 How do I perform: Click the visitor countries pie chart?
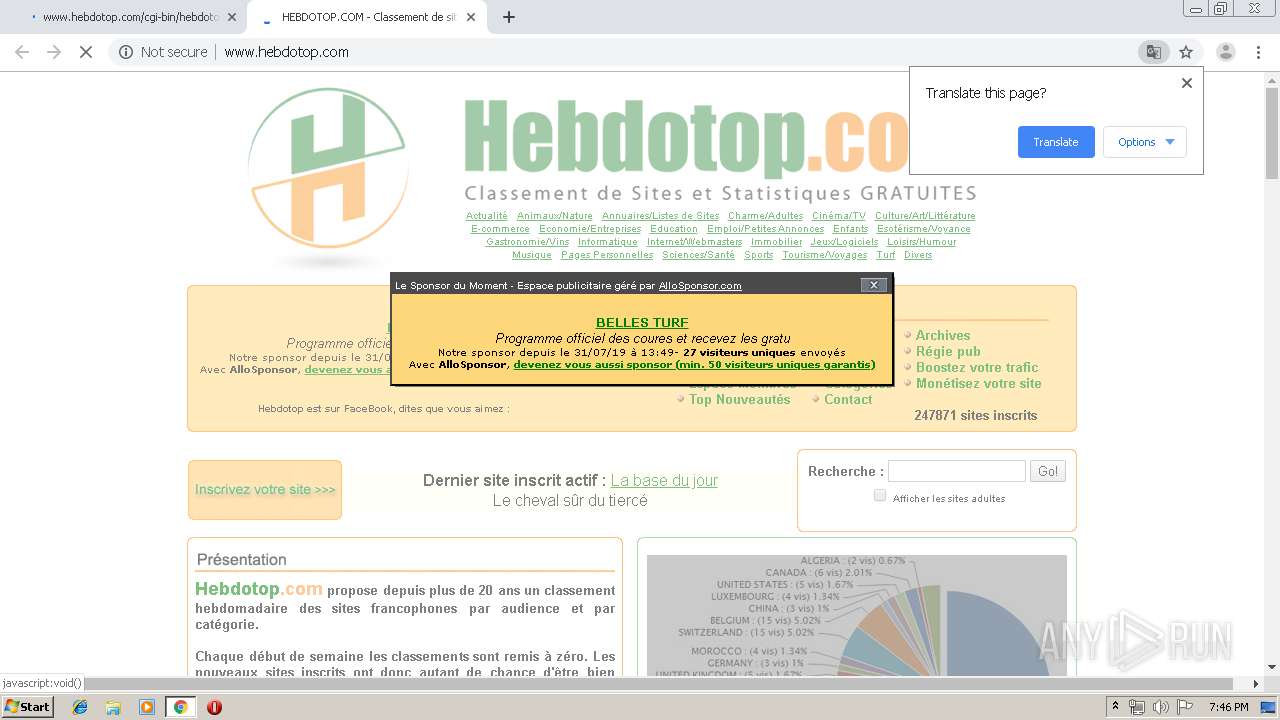tap(856, 615)
